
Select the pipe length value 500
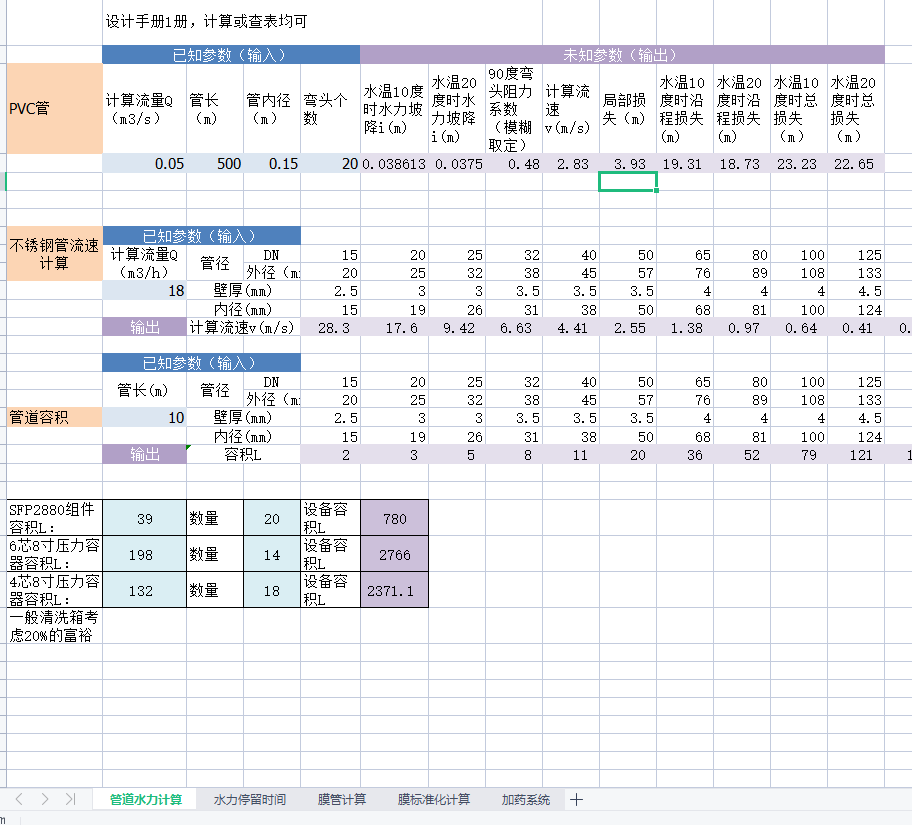[x=215, y=163]
